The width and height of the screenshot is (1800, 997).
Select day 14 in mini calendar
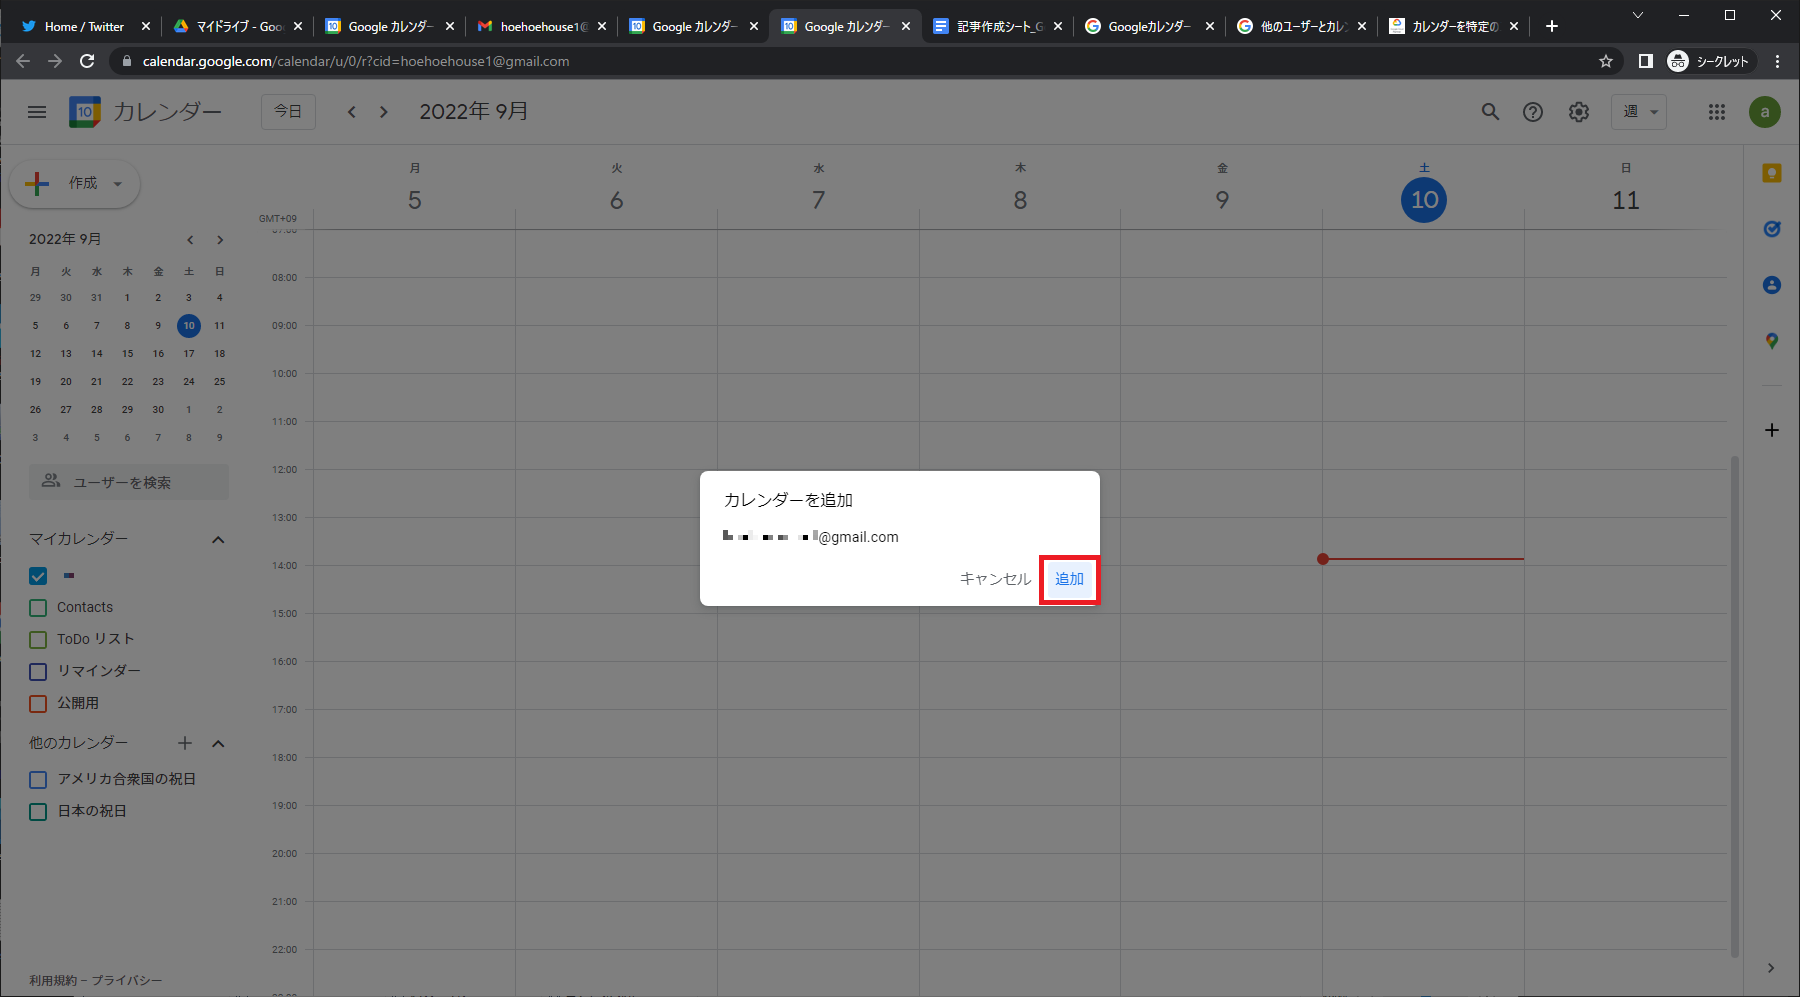tap(97, 354)
